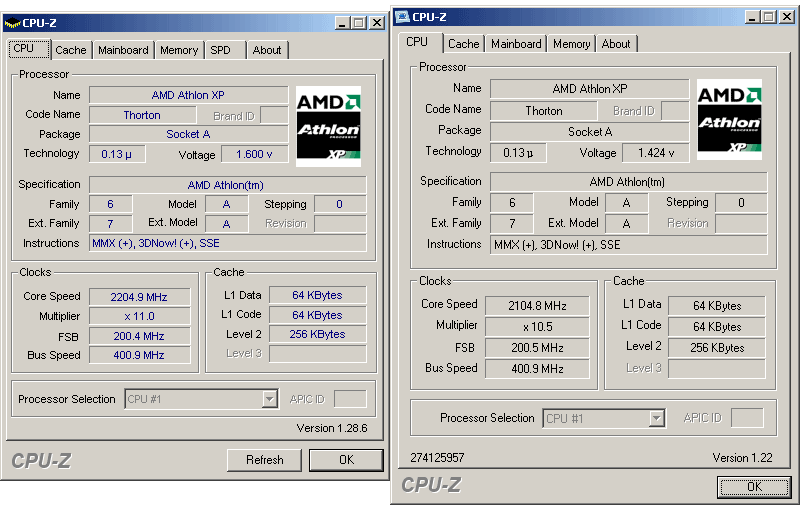
Task: Close the right CPU-Z window
Action: (x=787, y=17)
